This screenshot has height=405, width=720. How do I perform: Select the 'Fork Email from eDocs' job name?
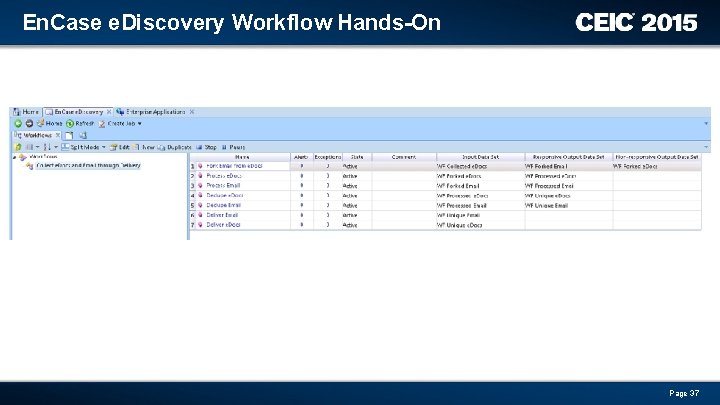click(234, 166)
